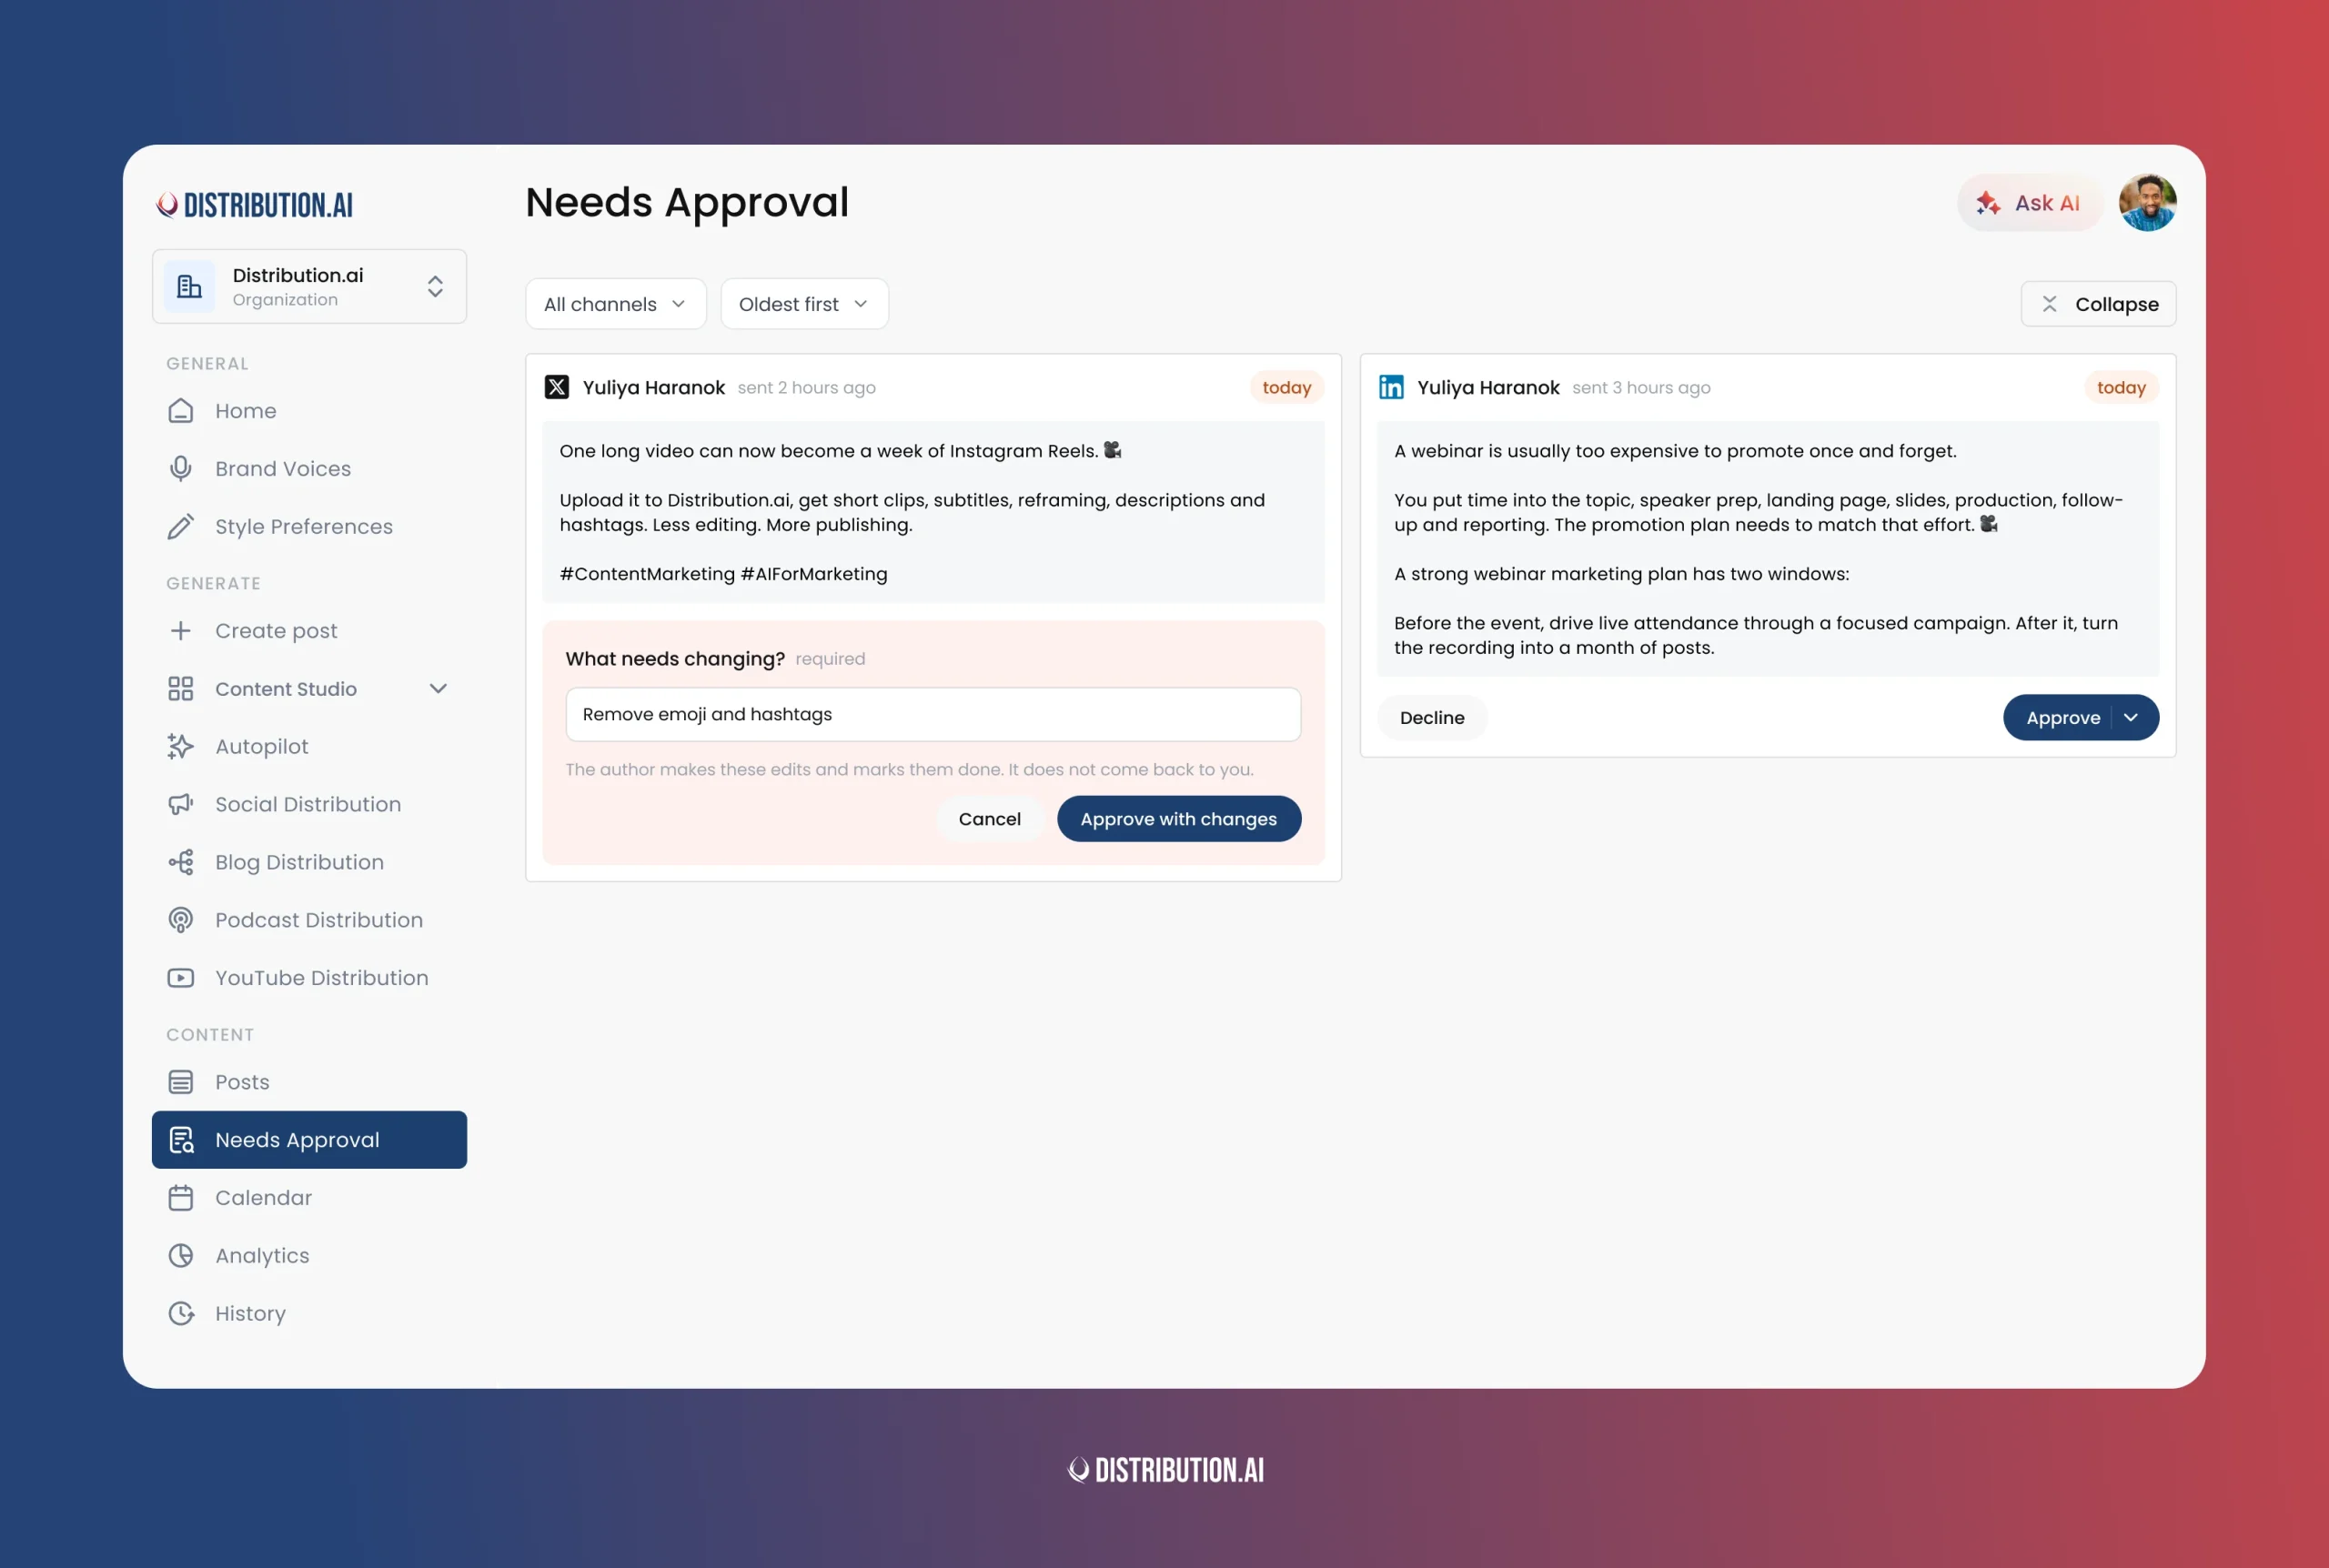Open the All channels filter dropdown
Viewport: 2329px width, 1568px height.
pyautogui.click(x=616, y=304)
